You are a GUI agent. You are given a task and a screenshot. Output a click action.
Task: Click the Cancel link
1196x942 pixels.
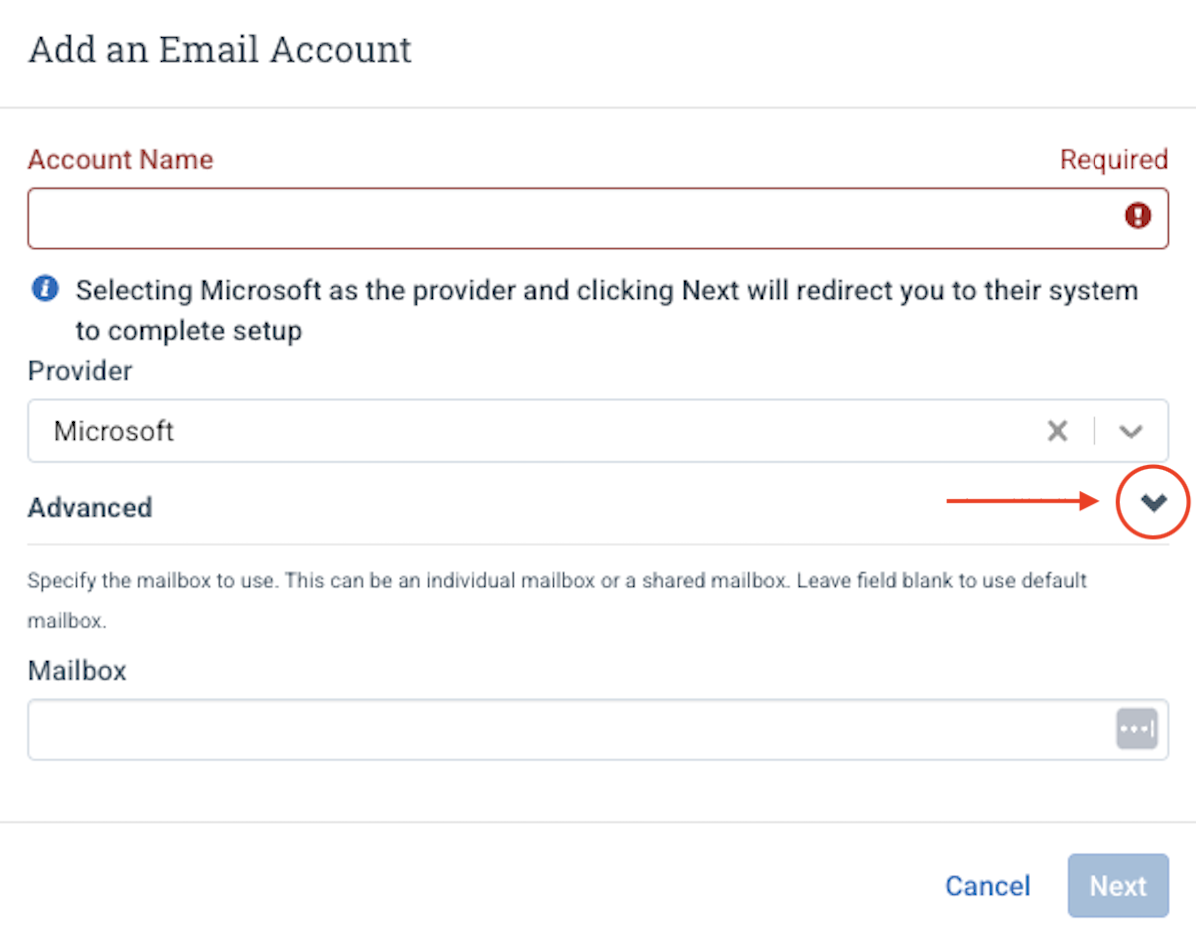coord(988,886)
